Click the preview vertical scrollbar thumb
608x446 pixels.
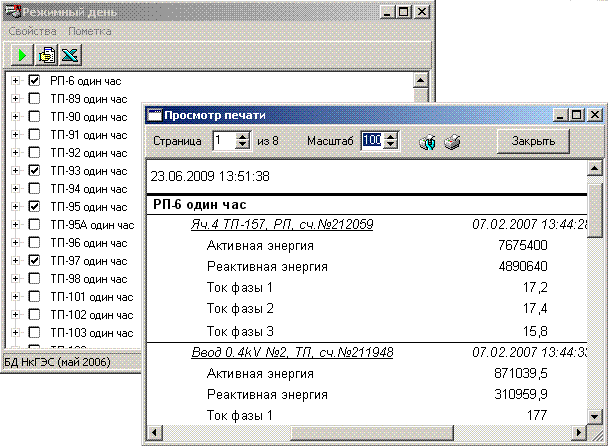594,211
